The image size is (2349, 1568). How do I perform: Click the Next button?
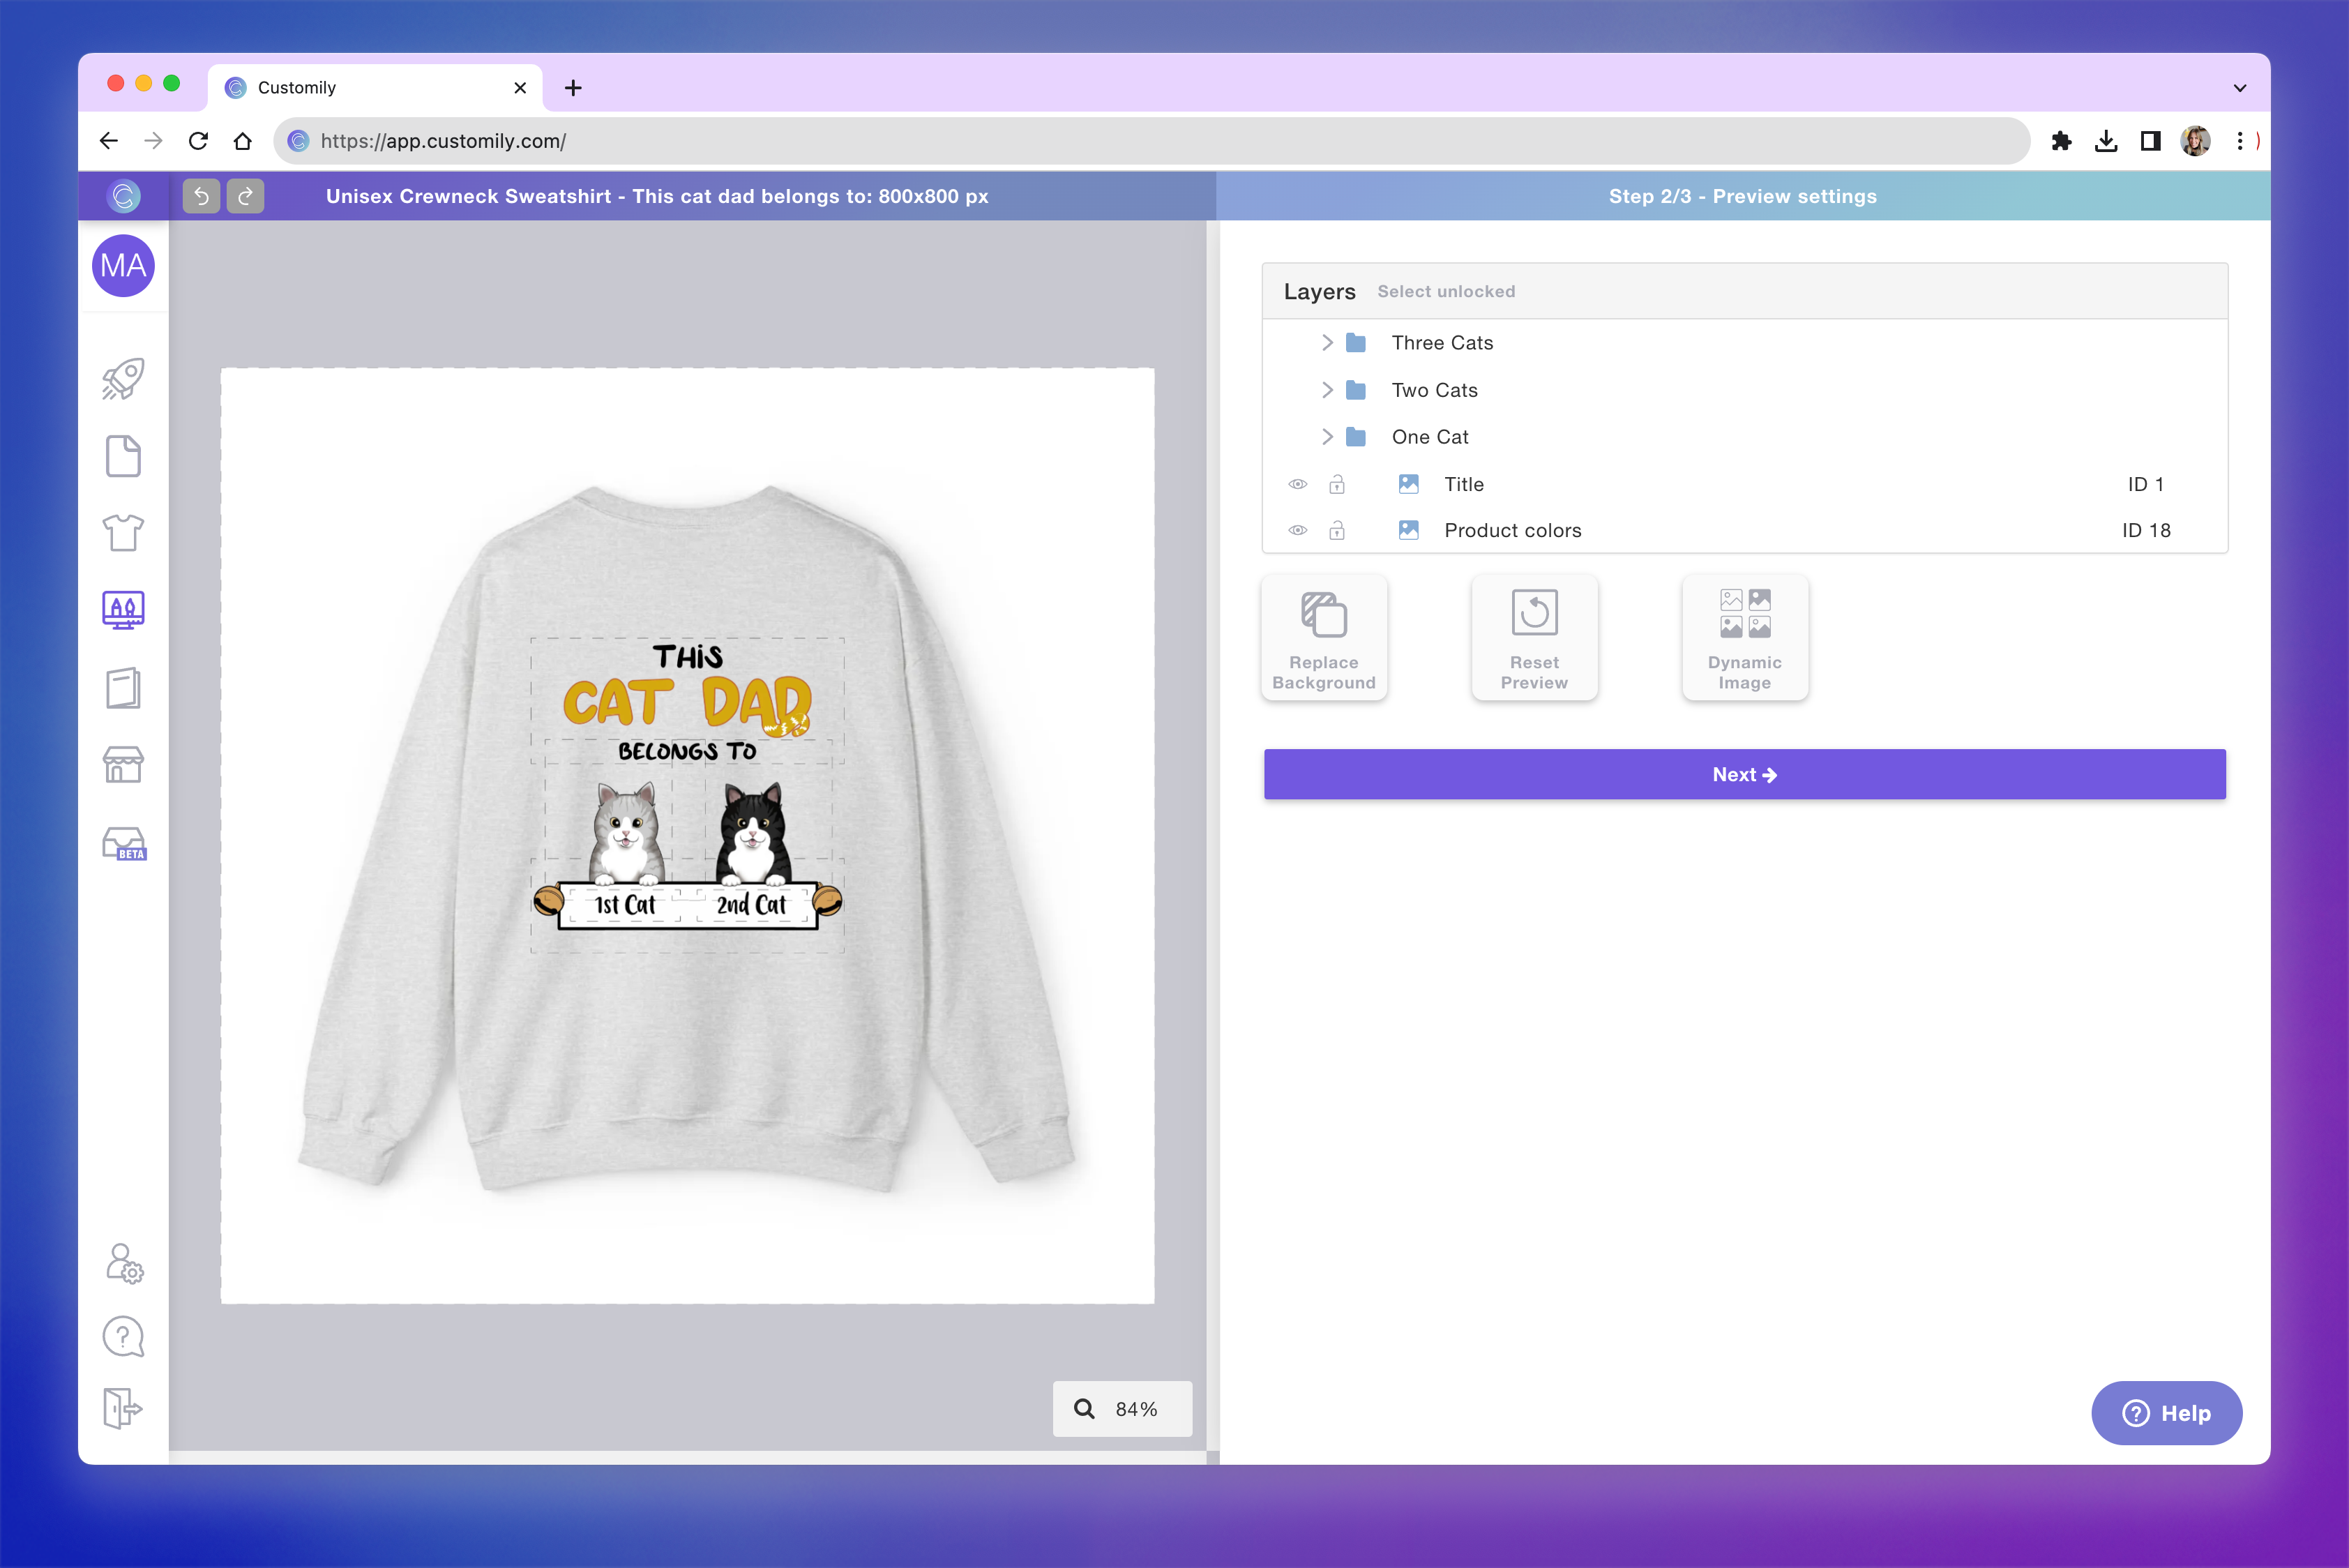[1743, 773]
